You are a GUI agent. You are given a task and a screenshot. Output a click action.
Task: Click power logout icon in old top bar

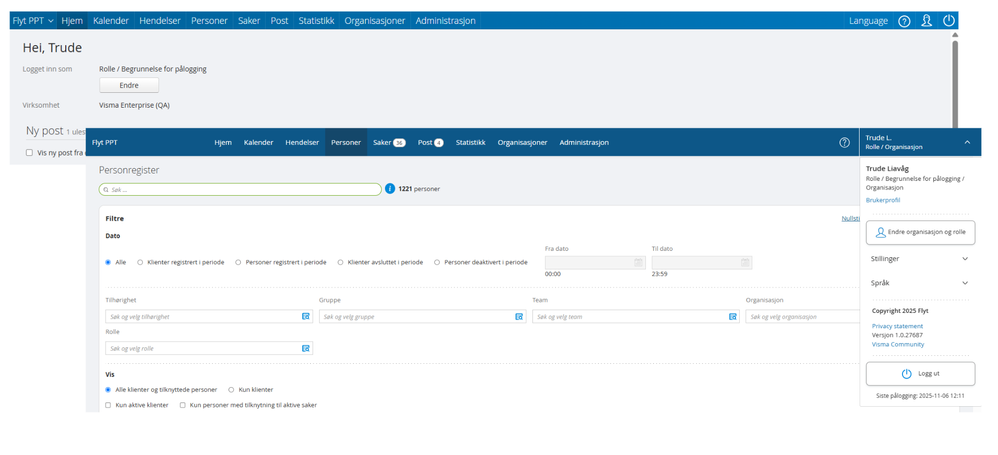949,20
